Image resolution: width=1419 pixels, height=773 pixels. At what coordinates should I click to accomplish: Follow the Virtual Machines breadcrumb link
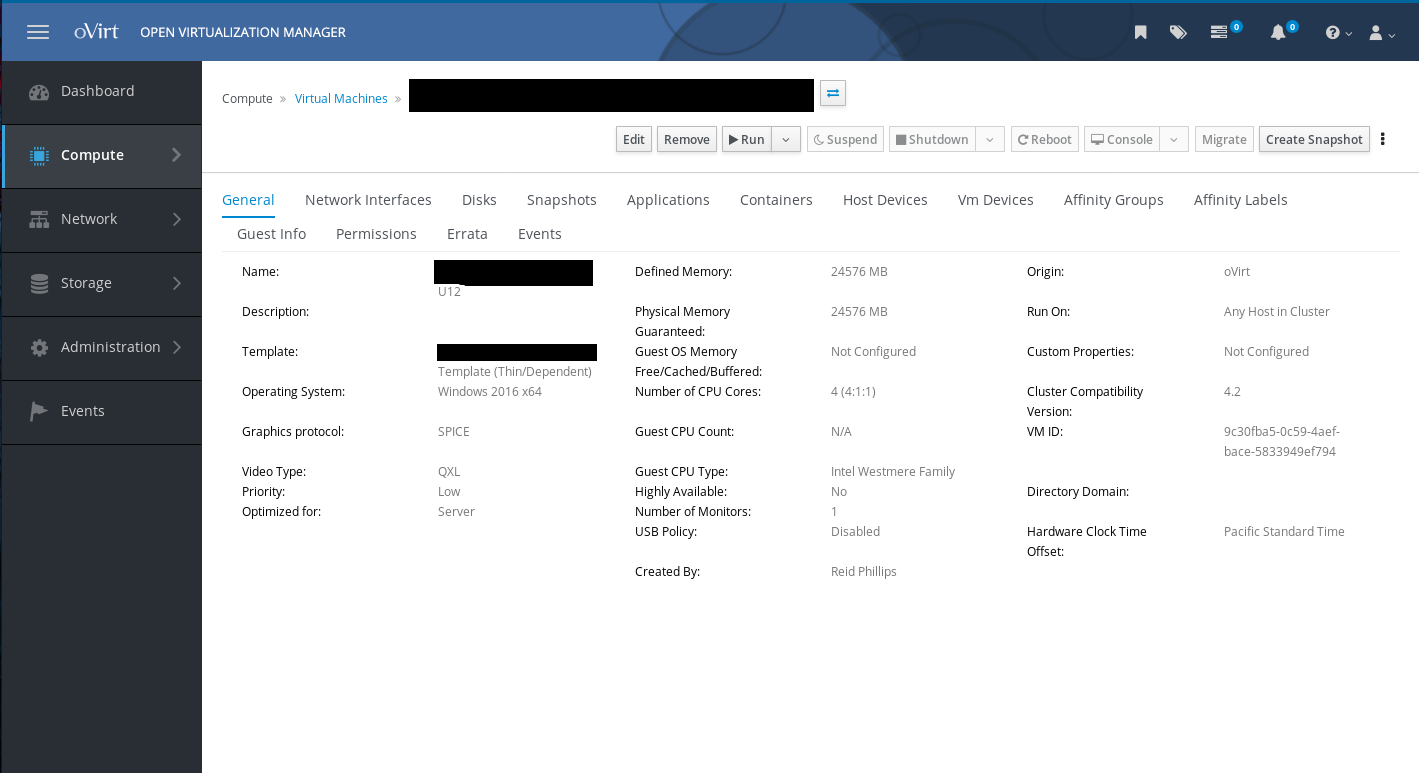tap(341, 99)
